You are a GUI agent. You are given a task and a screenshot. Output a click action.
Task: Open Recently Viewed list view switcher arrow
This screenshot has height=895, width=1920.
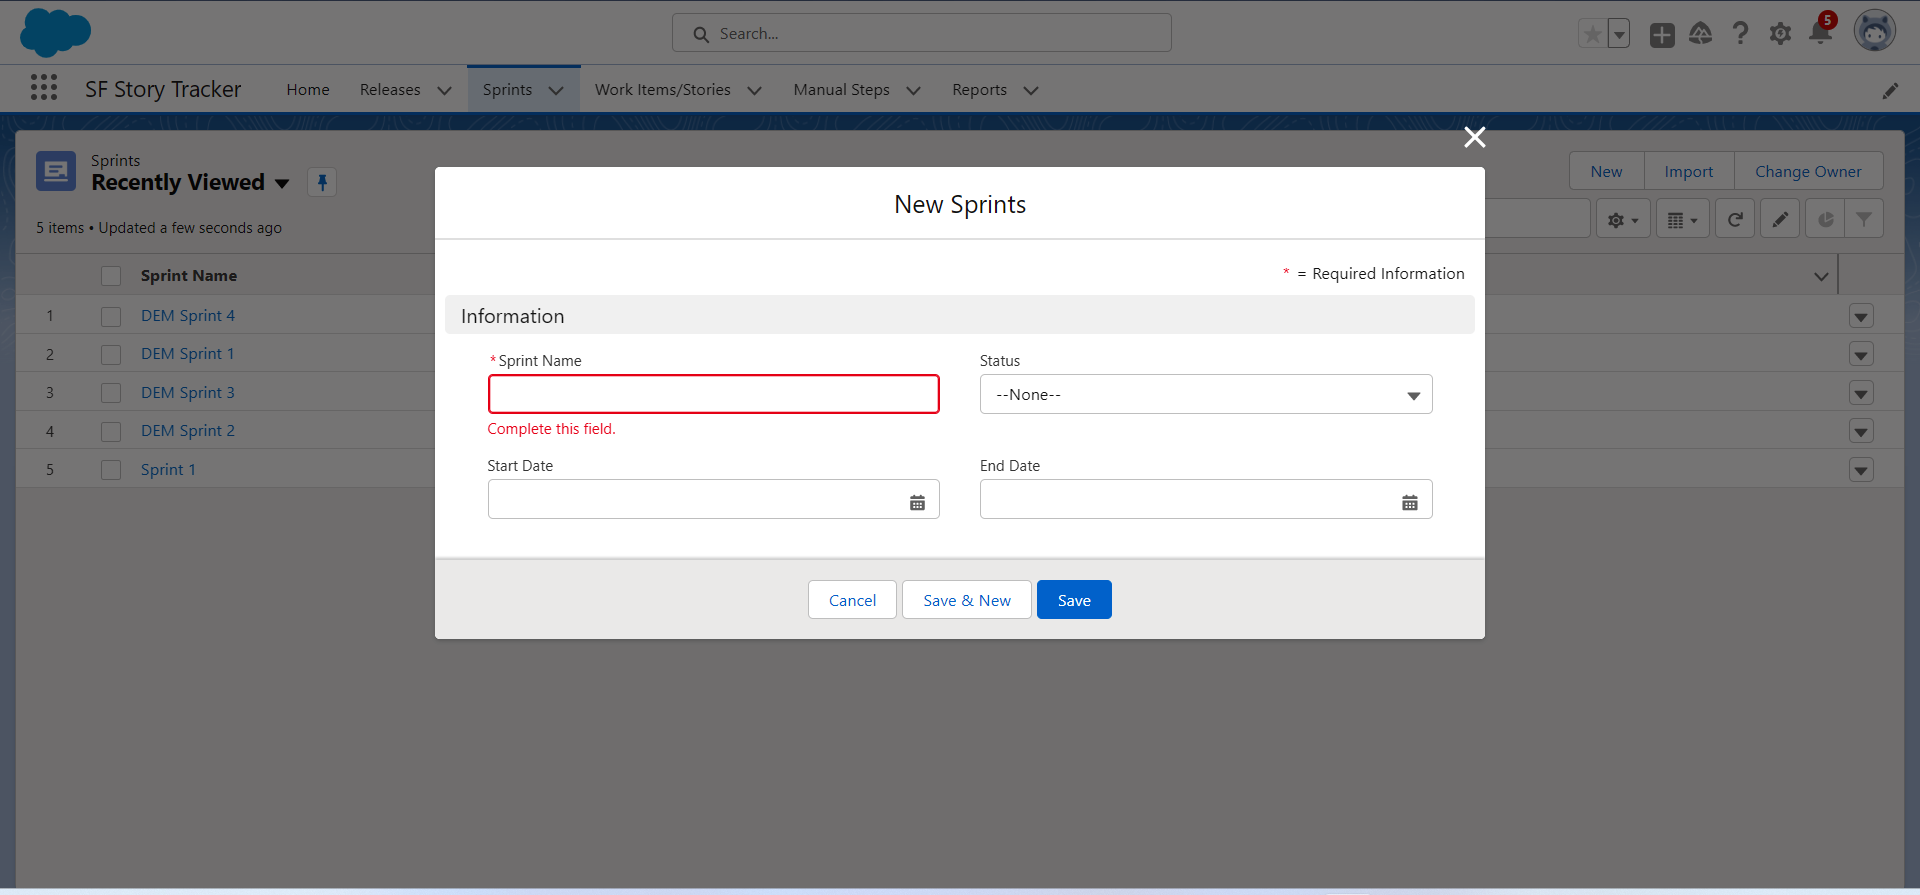point(282,183)
